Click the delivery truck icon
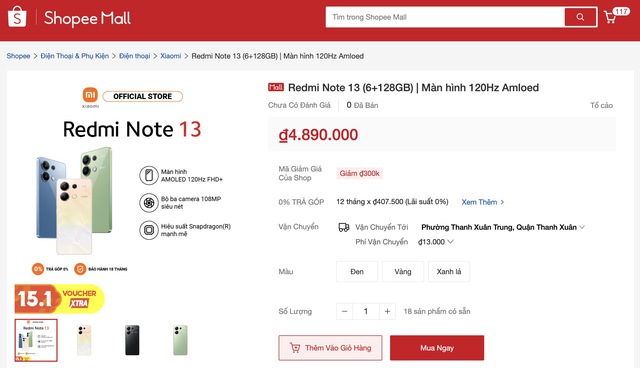The image size is (640, 368). pyautogui.click(x=344, y=227)
